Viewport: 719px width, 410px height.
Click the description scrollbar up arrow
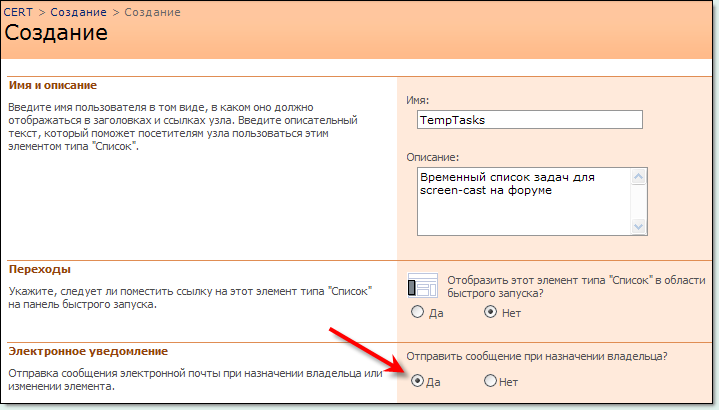[x=638, y=177]
